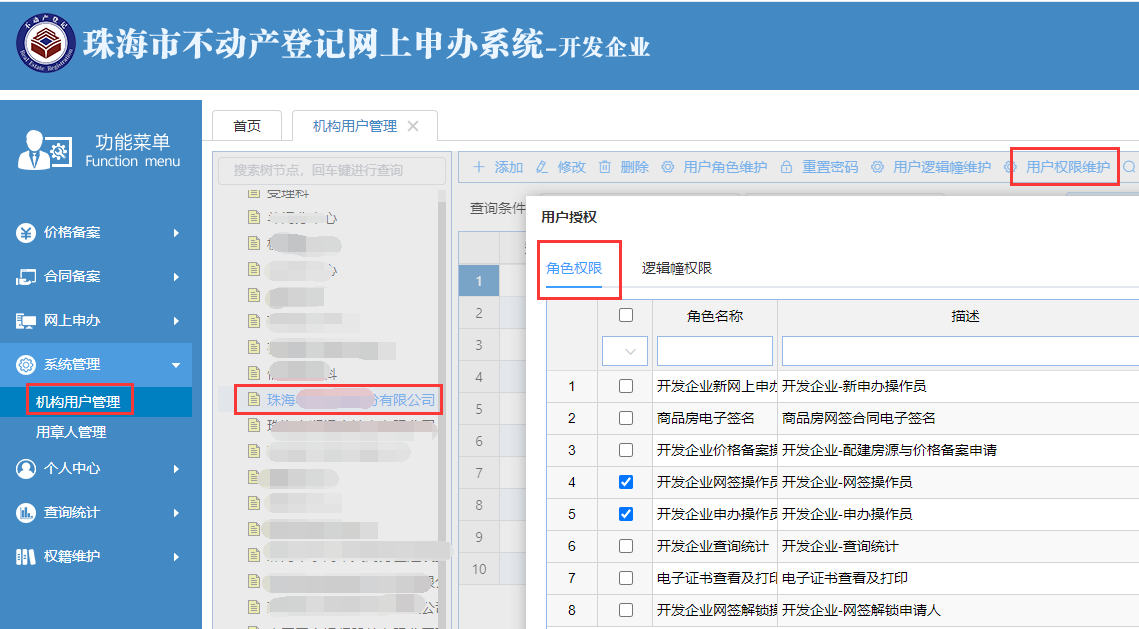Click the 角色名称 filter input field
Viewport: 1139px width, 629px height.
point(714,351)
